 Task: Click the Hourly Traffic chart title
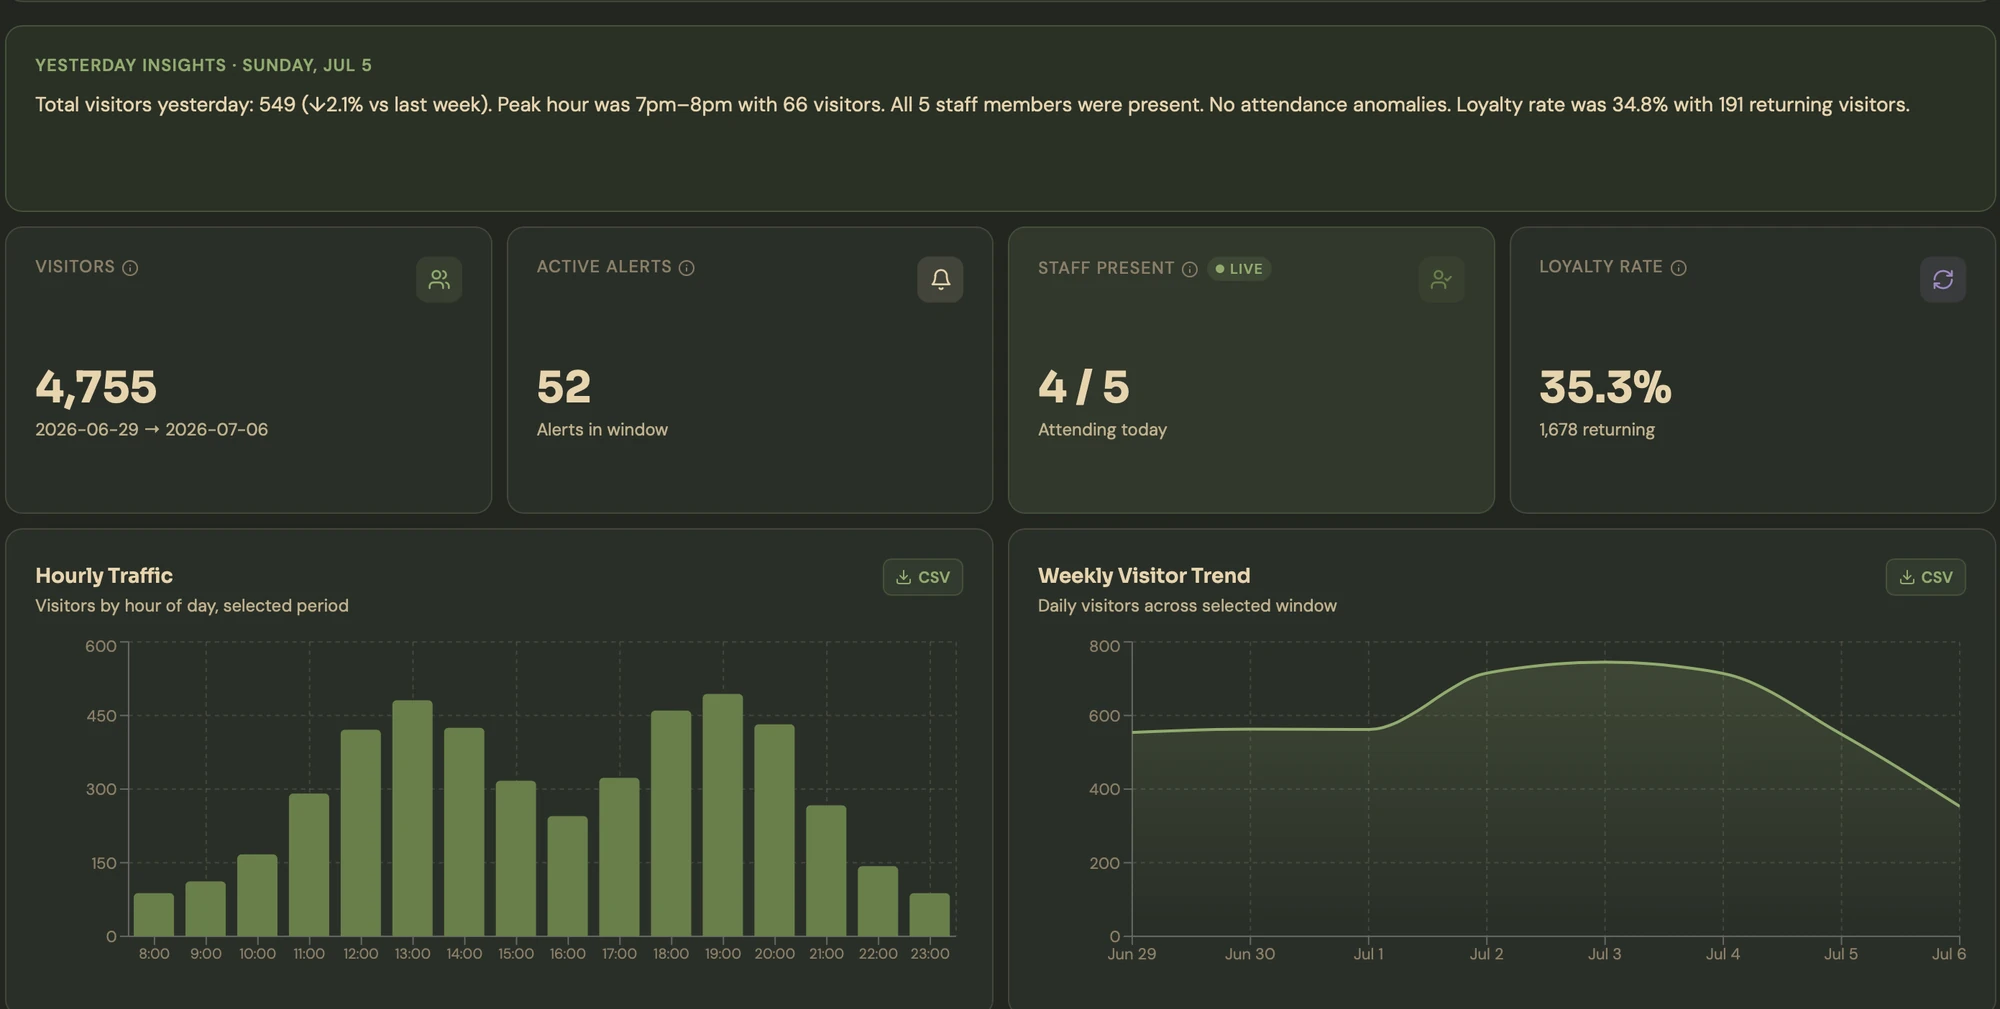[104, 576]
